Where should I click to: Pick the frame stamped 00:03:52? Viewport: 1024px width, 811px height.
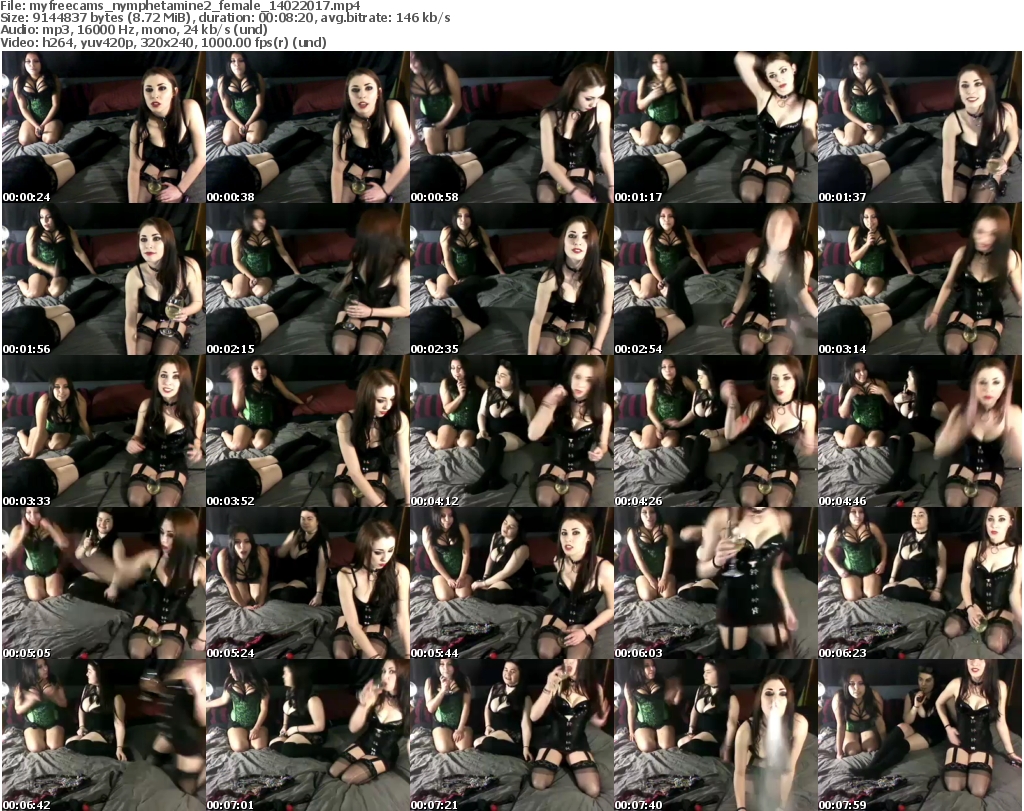[308, 432]
